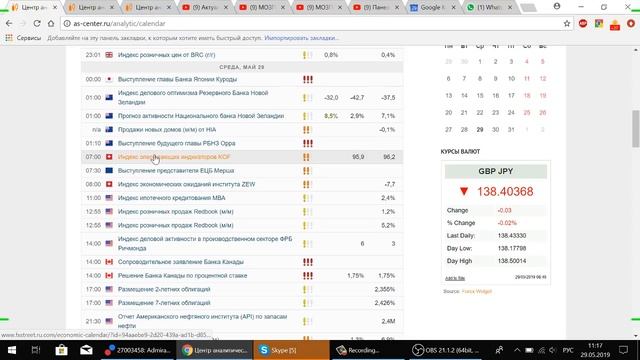Open Индекс розничных цен от BRC event
The image size is (640, 360).
click(167, 55)
